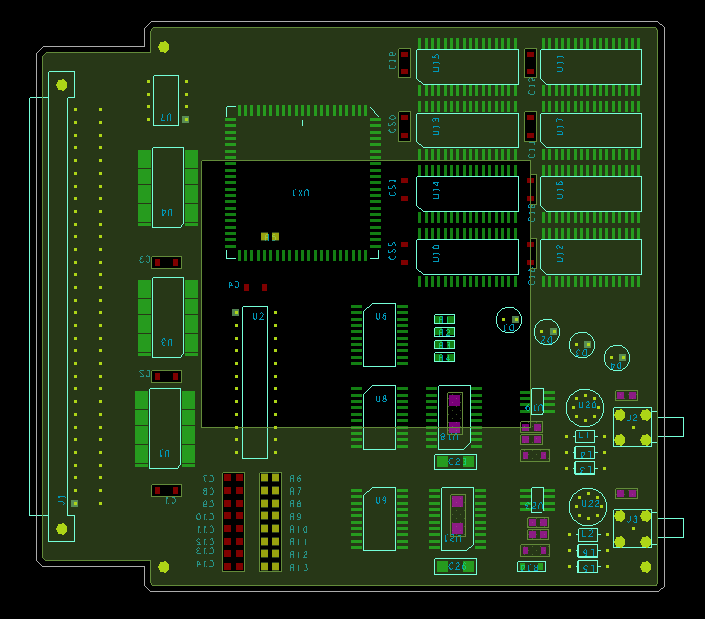Select the large UX1 quad flat package

tap(303, 183)
